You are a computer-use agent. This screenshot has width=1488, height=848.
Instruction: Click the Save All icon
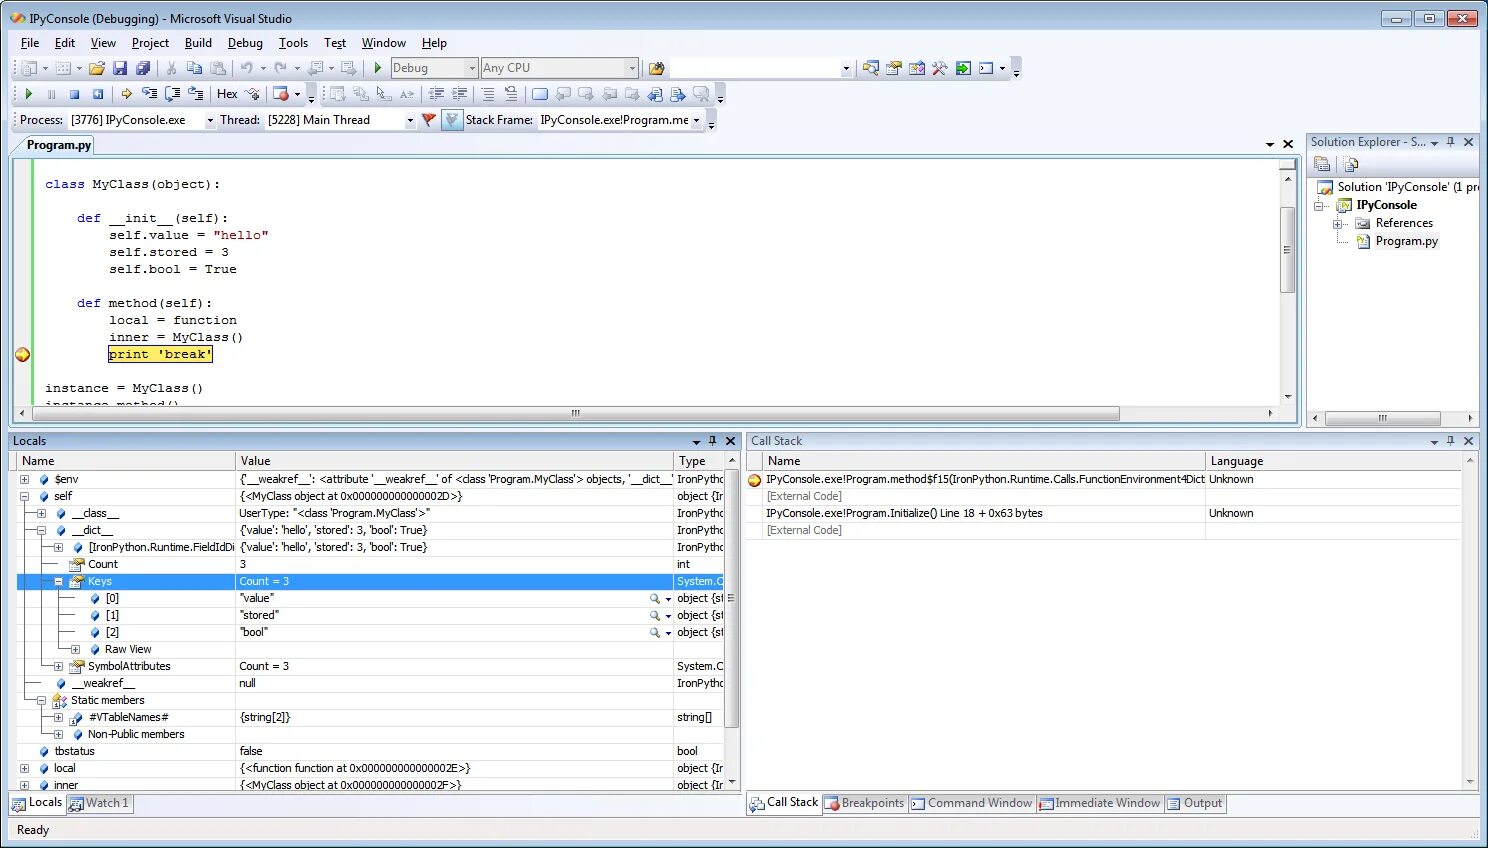pyautogui.click(x=143, y=68)
